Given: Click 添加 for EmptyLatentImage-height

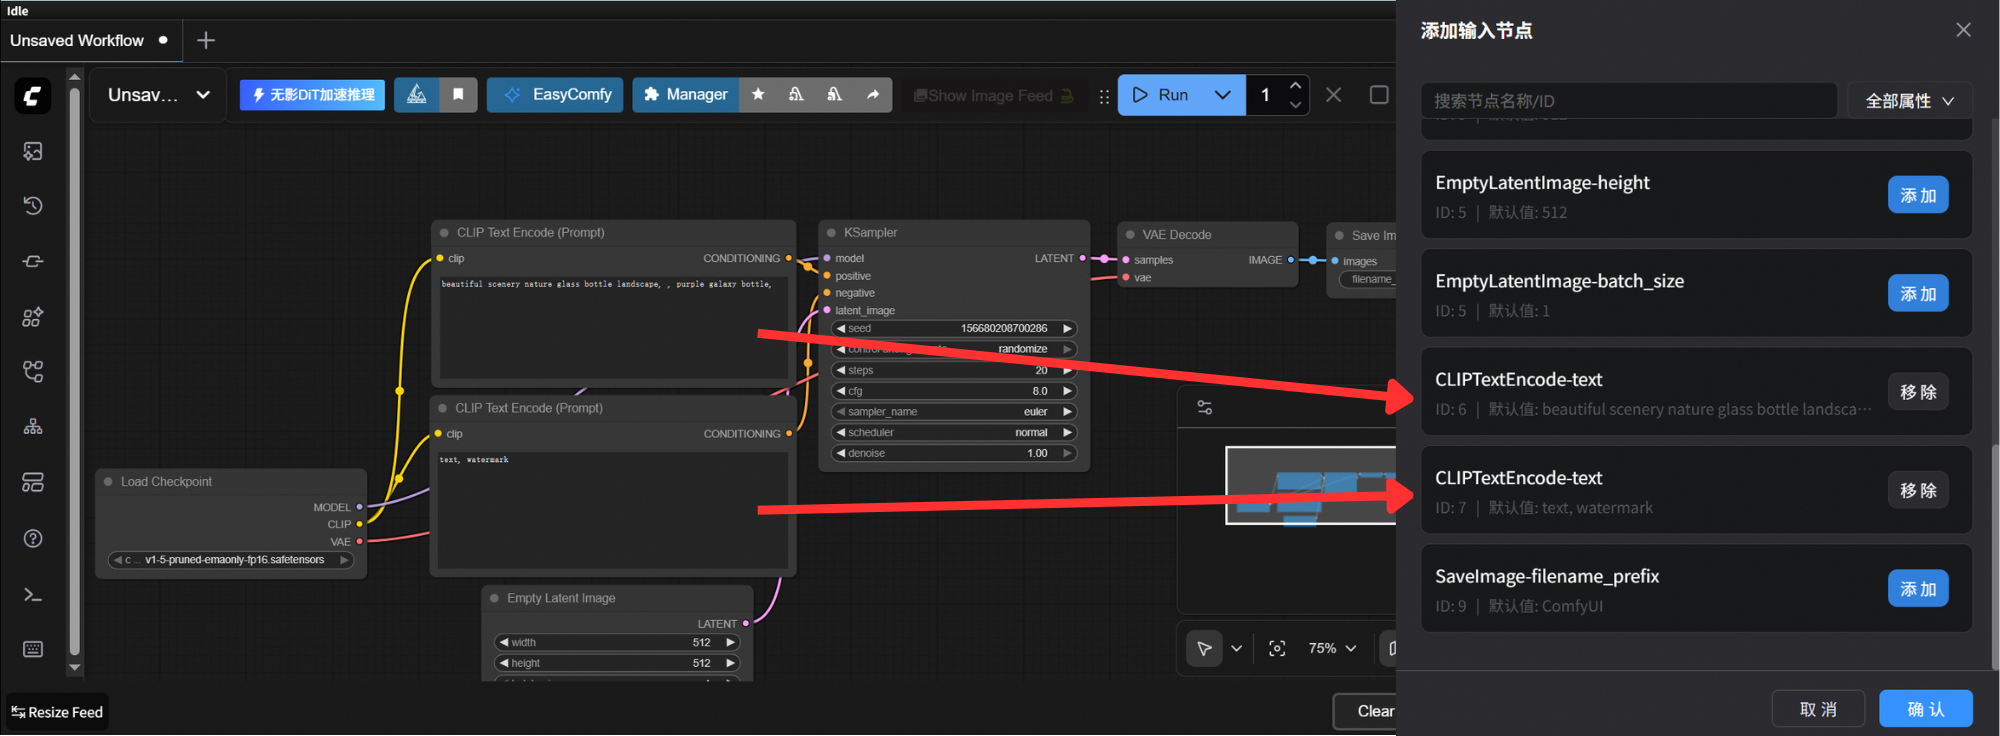Looking at the screenshot, I should 1917,196.
